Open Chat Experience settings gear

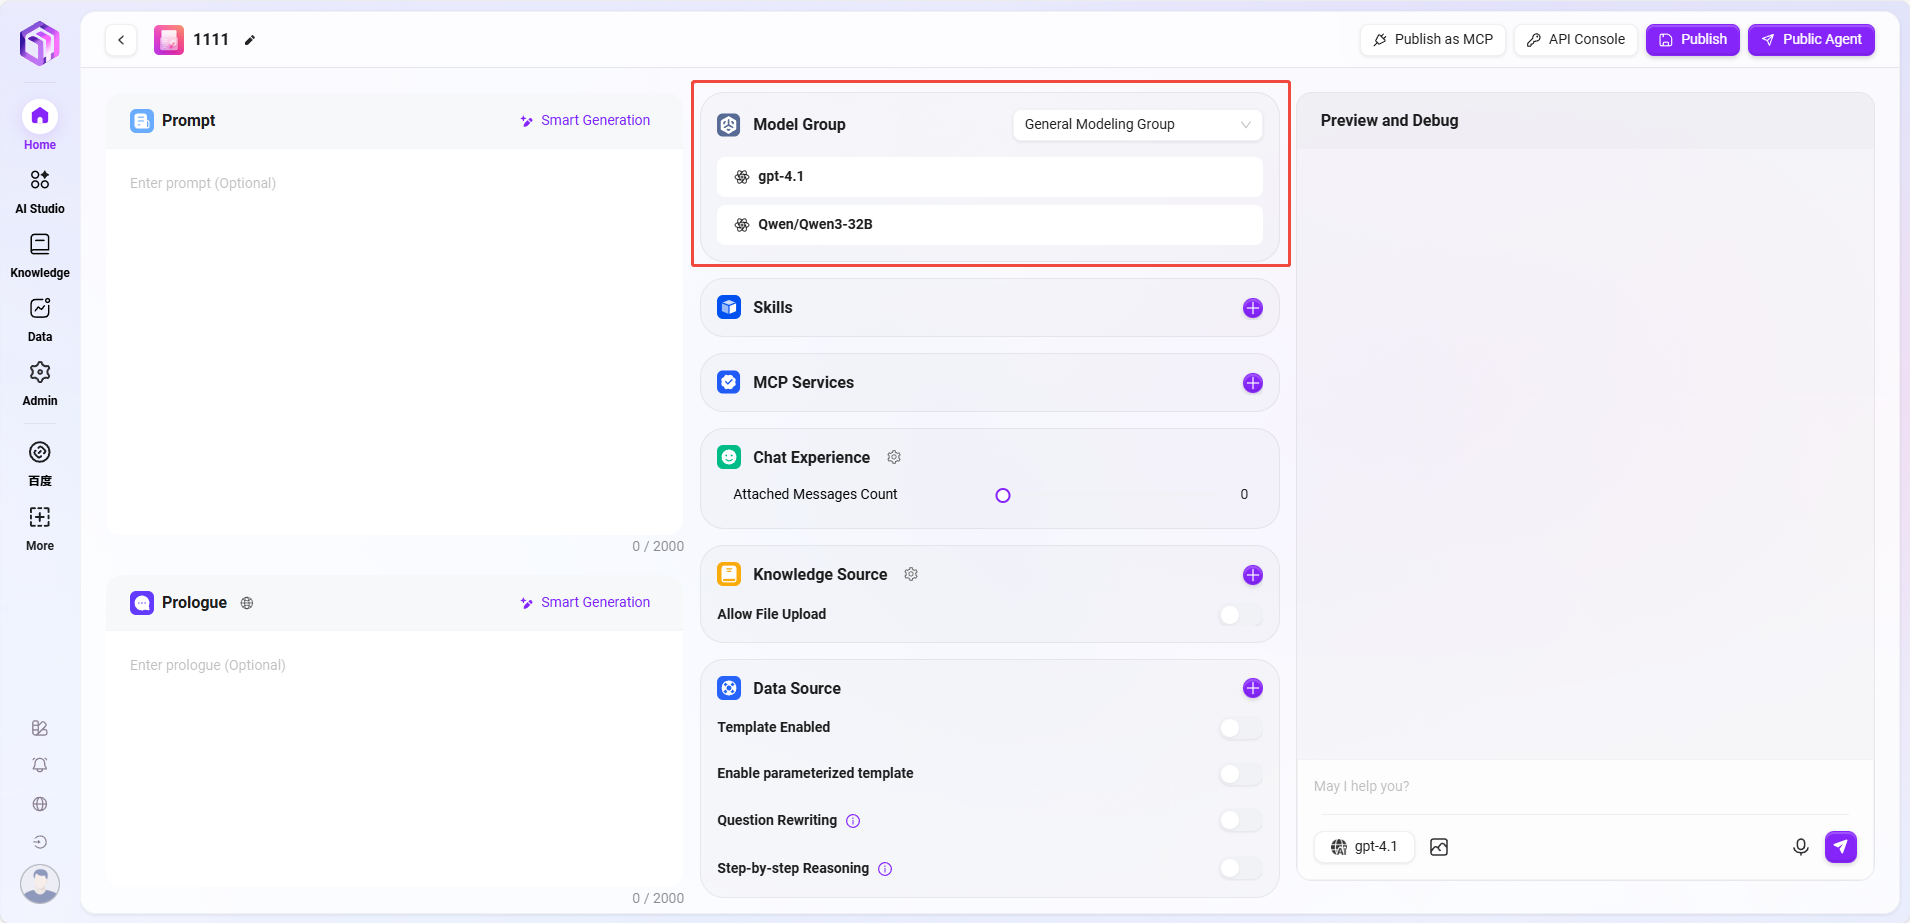894,457
